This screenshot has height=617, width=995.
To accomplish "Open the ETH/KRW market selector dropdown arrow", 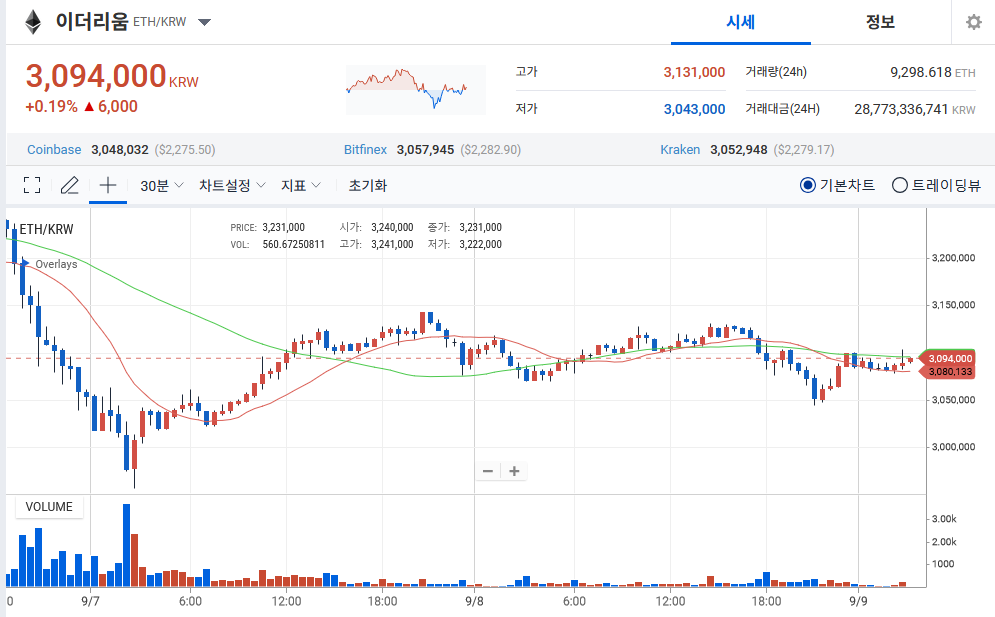I will (x=204, y=22).
